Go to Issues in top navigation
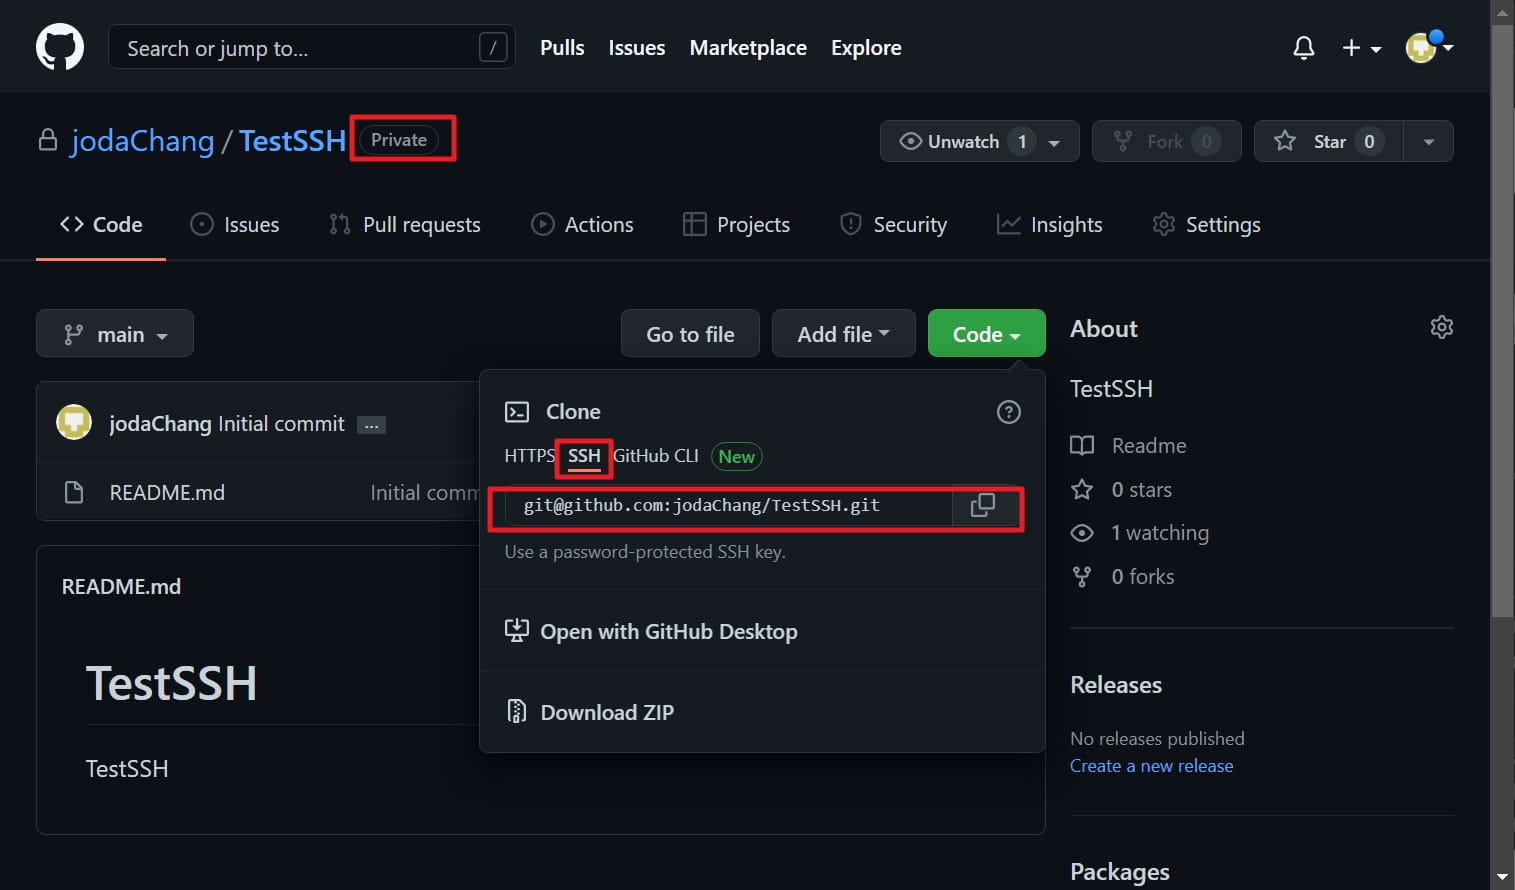 637,47
